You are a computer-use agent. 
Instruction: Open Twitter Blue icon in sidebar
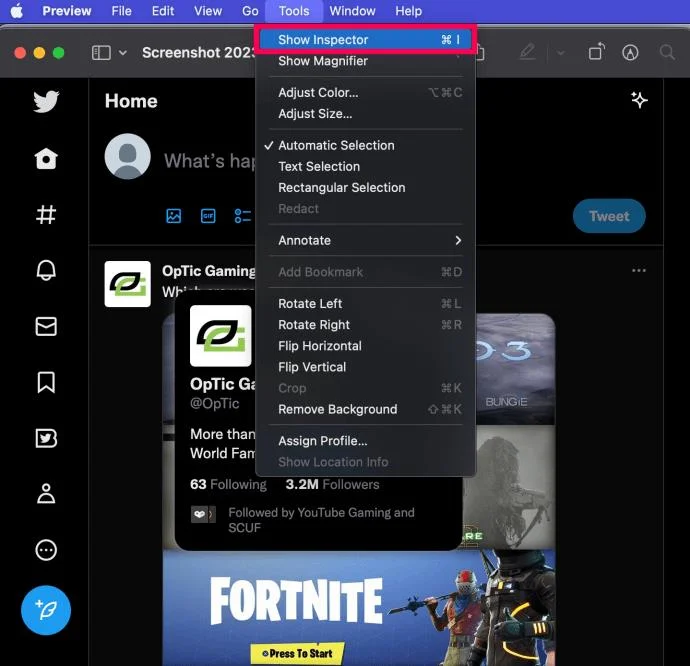46,438
